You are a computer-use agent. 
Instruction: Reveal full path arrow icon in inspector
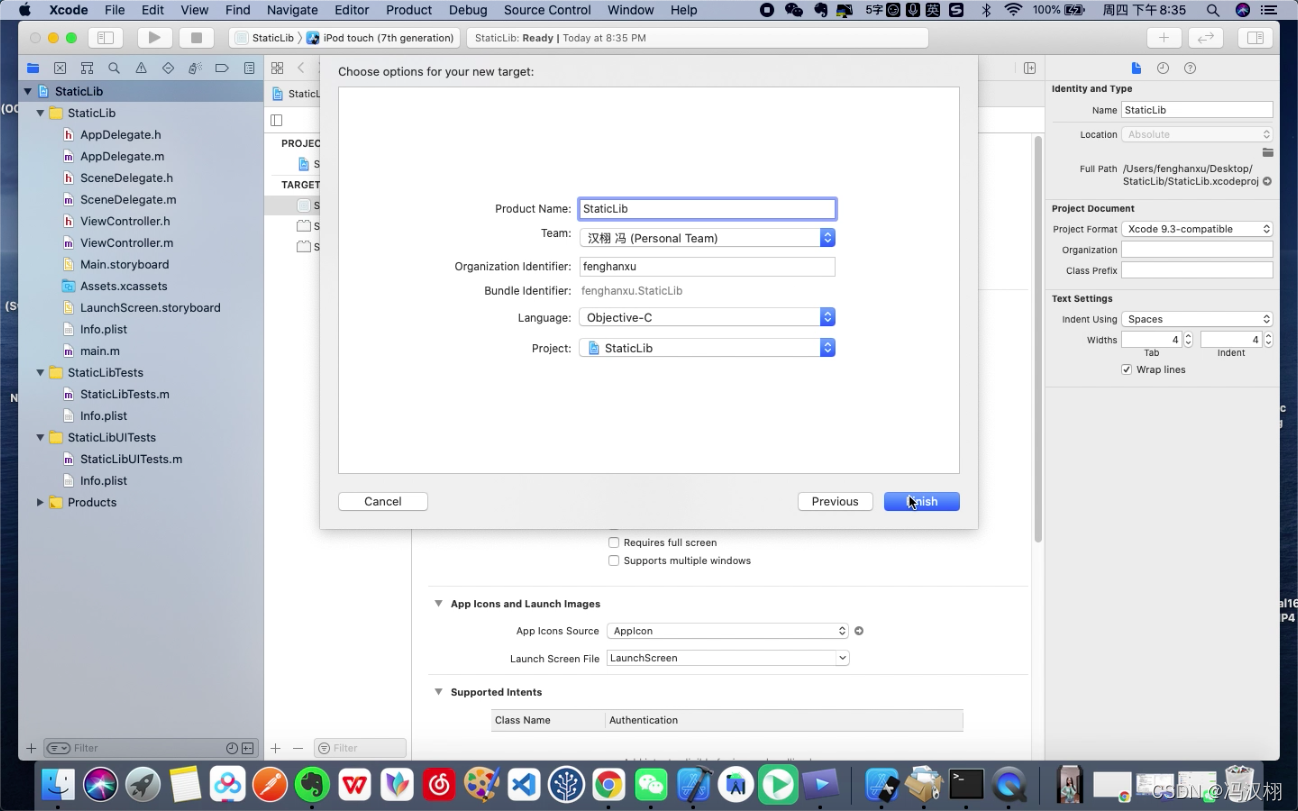[x=1268, y=182]
